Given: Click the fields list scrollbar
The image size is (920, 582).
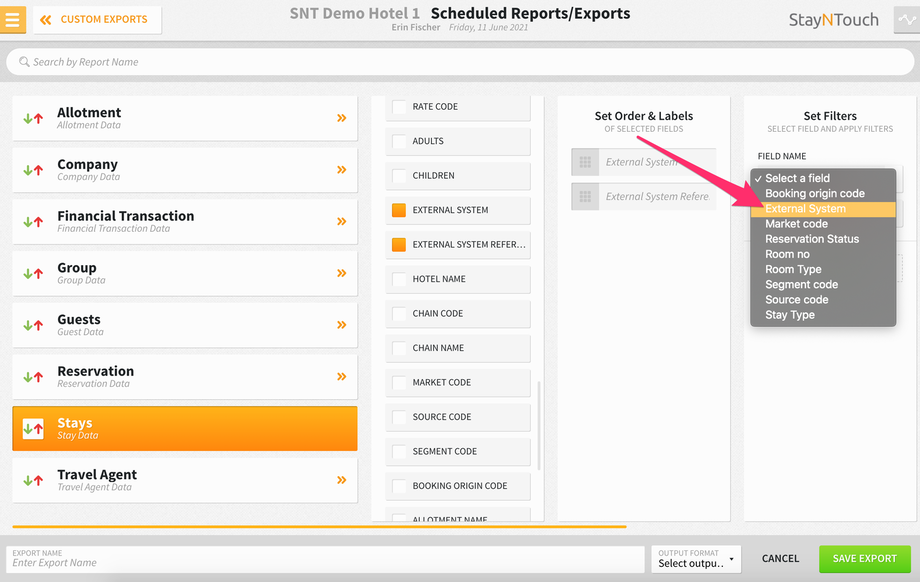Looking at the screenshot, I should (539, 425).
